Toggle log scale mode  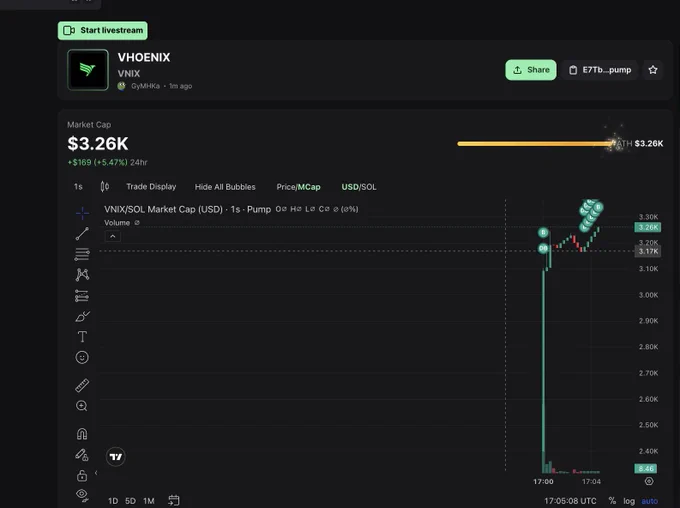629,501
